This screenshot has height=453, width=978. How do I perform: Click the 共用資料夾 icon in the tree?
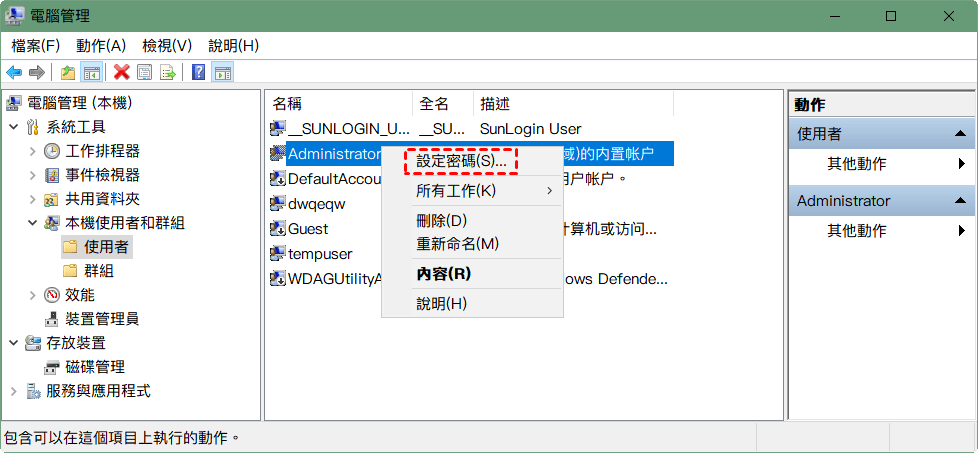click(52, 200)
